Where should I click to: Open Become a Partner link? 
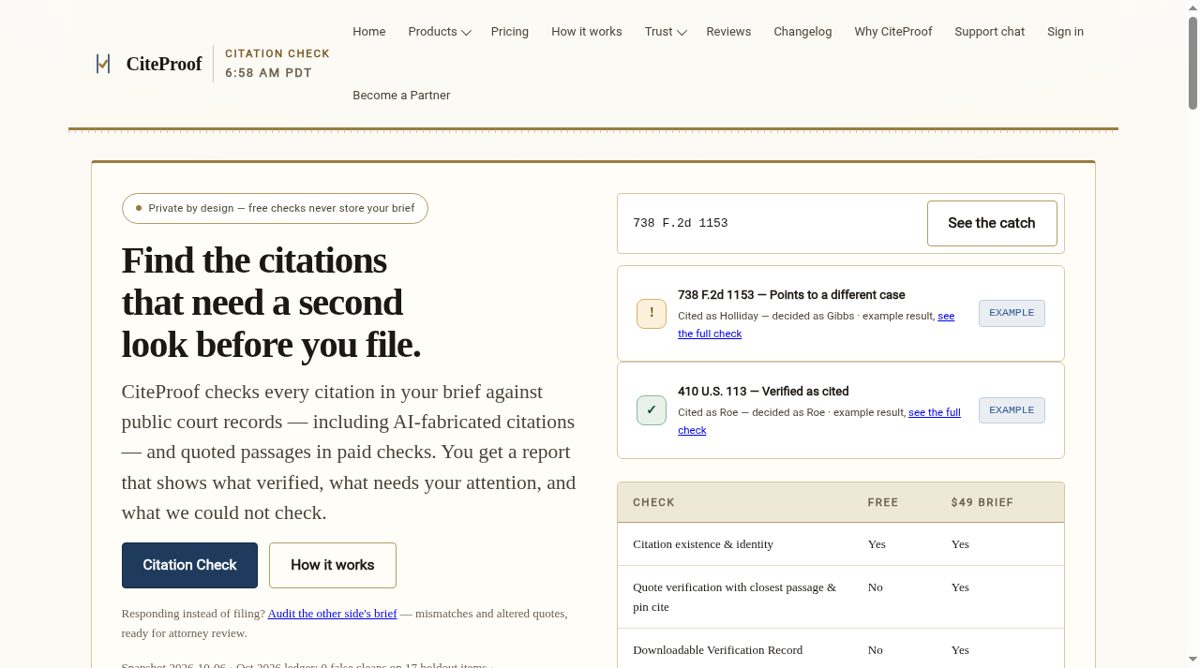[401, 96]
